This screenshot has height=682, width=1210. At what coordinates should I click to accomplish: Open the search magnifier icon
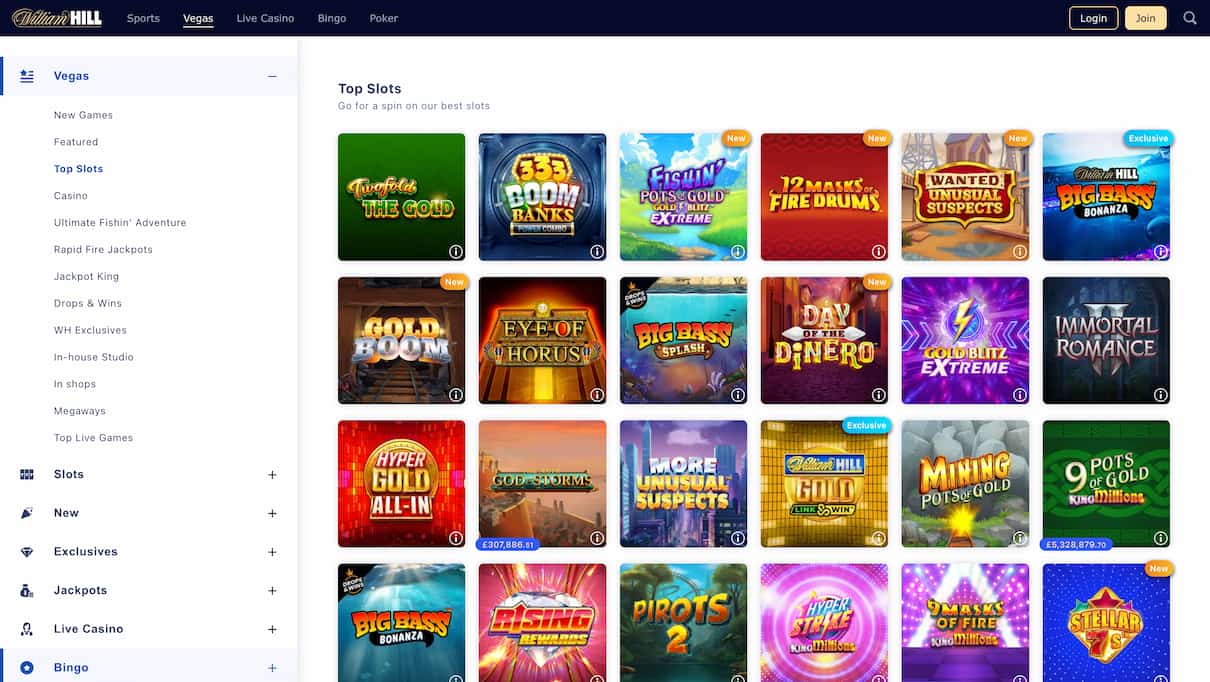[x=1189, y=18]
